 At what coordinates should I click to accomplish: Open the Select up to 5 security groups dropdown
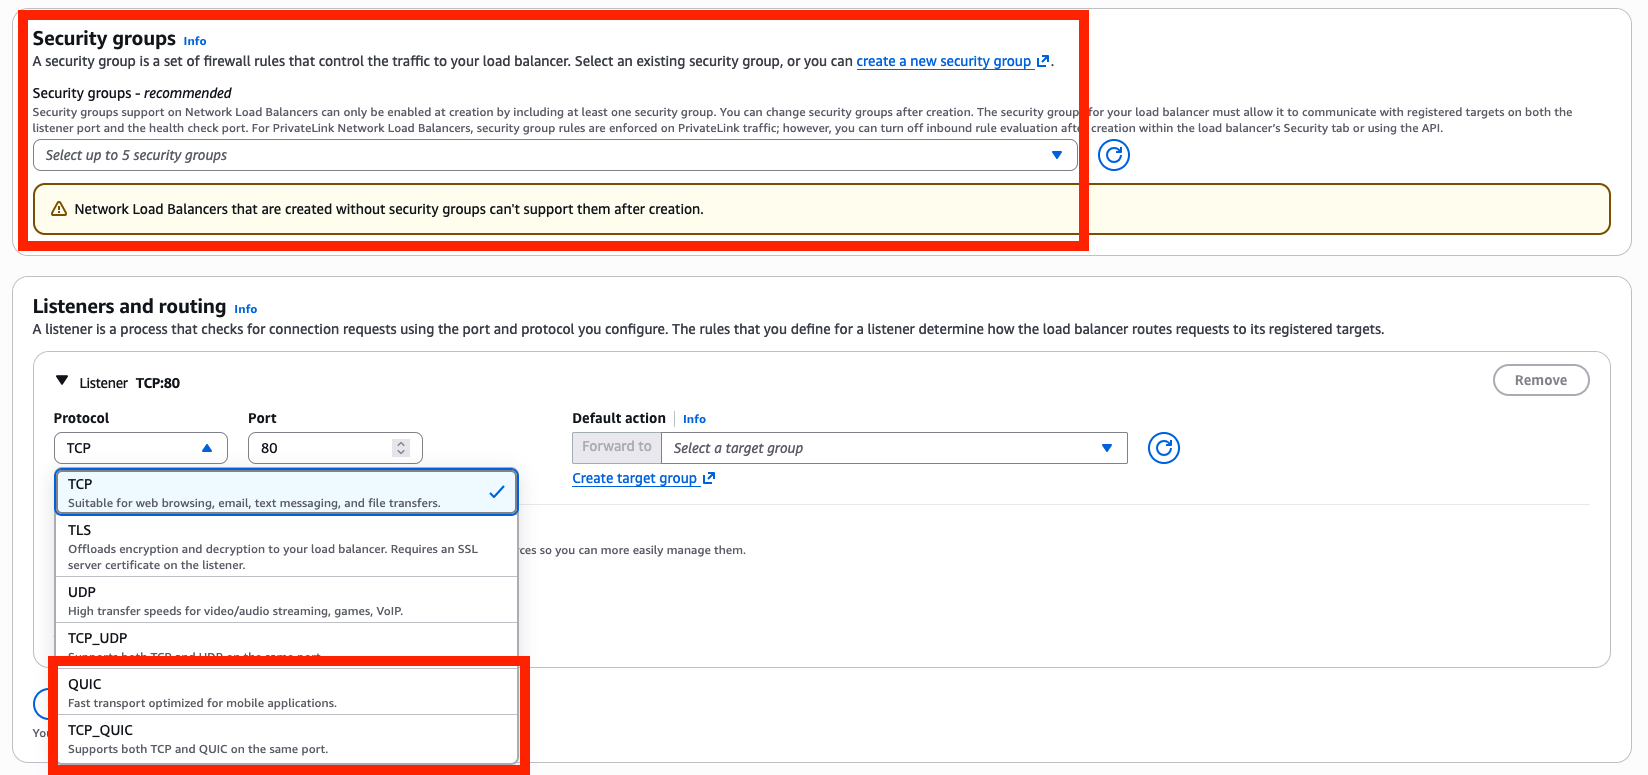point(554,155)
